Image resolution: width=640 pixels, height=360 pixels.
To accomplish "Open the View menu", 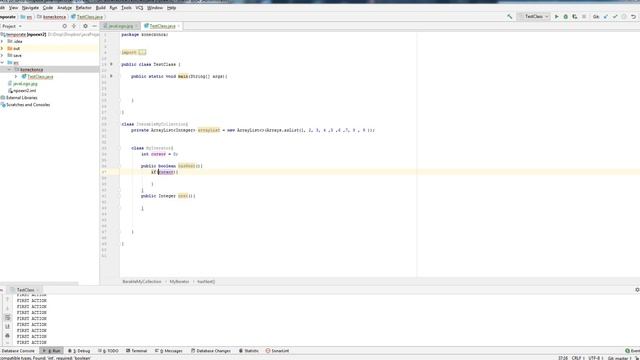I will (x=13, y=8).
